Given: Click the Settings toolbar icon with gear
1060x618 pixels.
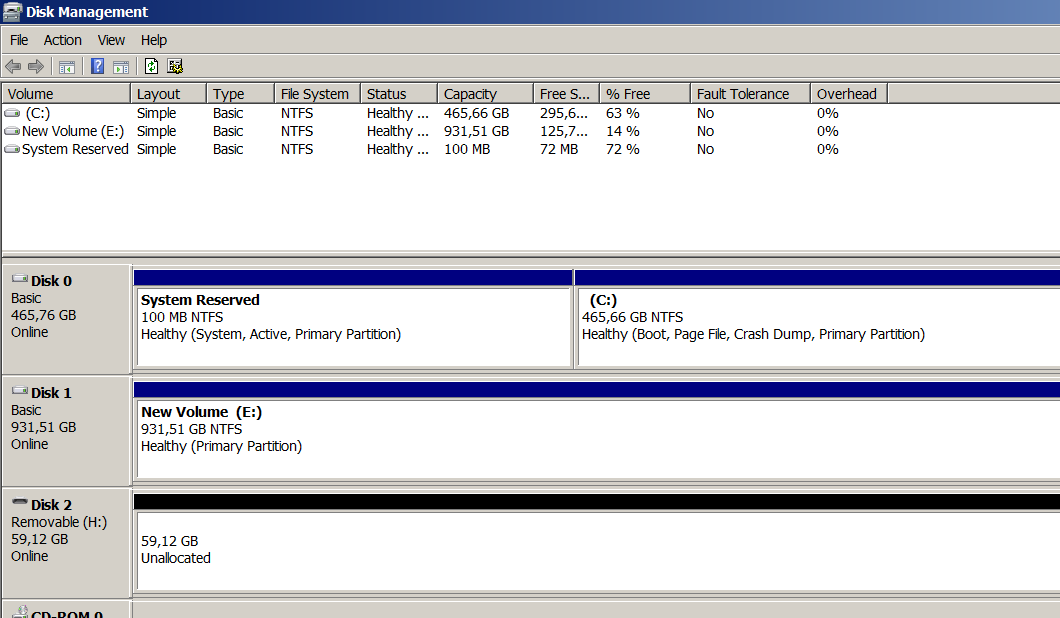Looking at the screenshot, I should (x=175, y=66).
